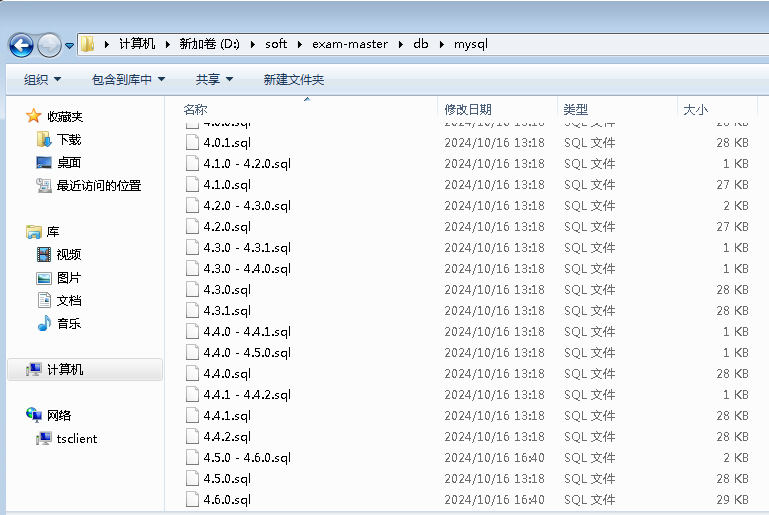769x515 pixels.
Task: Select the file 4.5.0 - 4.6.0.sql
Action: 246,458
